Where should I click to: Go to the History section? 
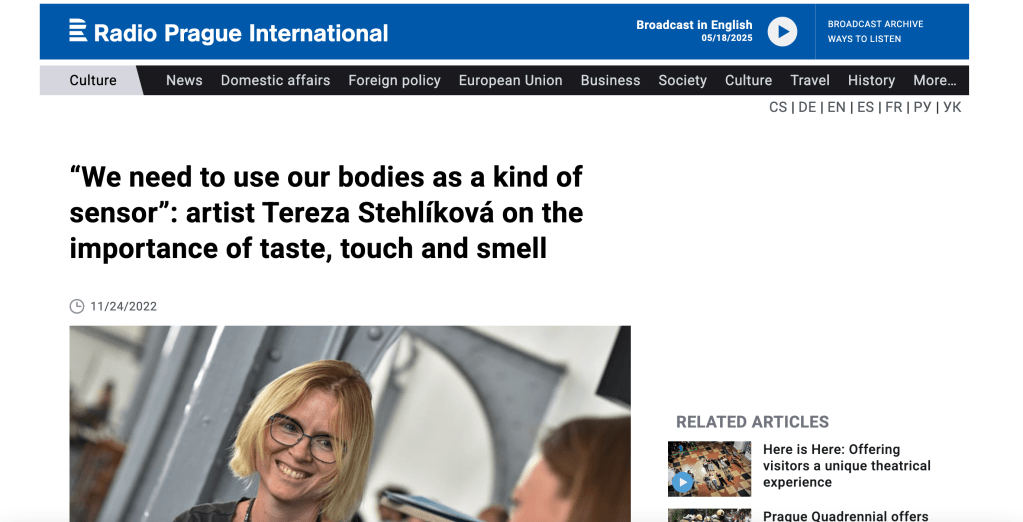coord(871,80)
